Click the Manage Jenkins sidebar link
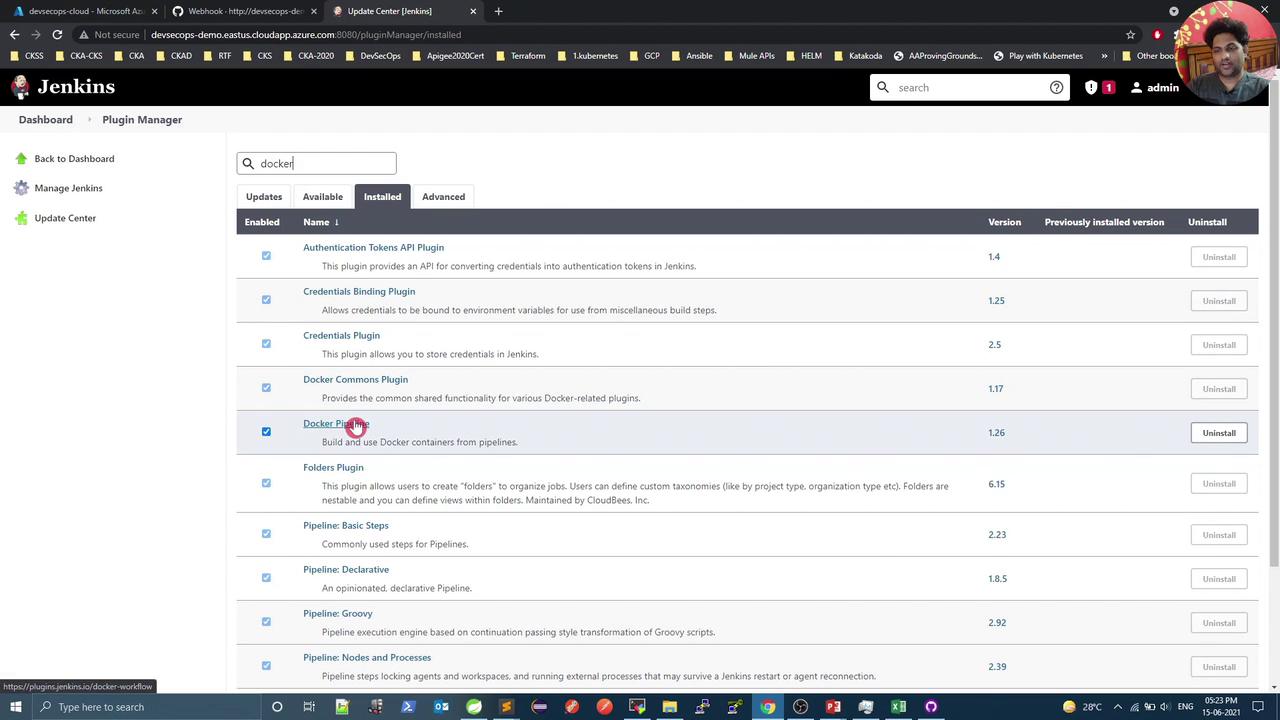 (68, 188)
